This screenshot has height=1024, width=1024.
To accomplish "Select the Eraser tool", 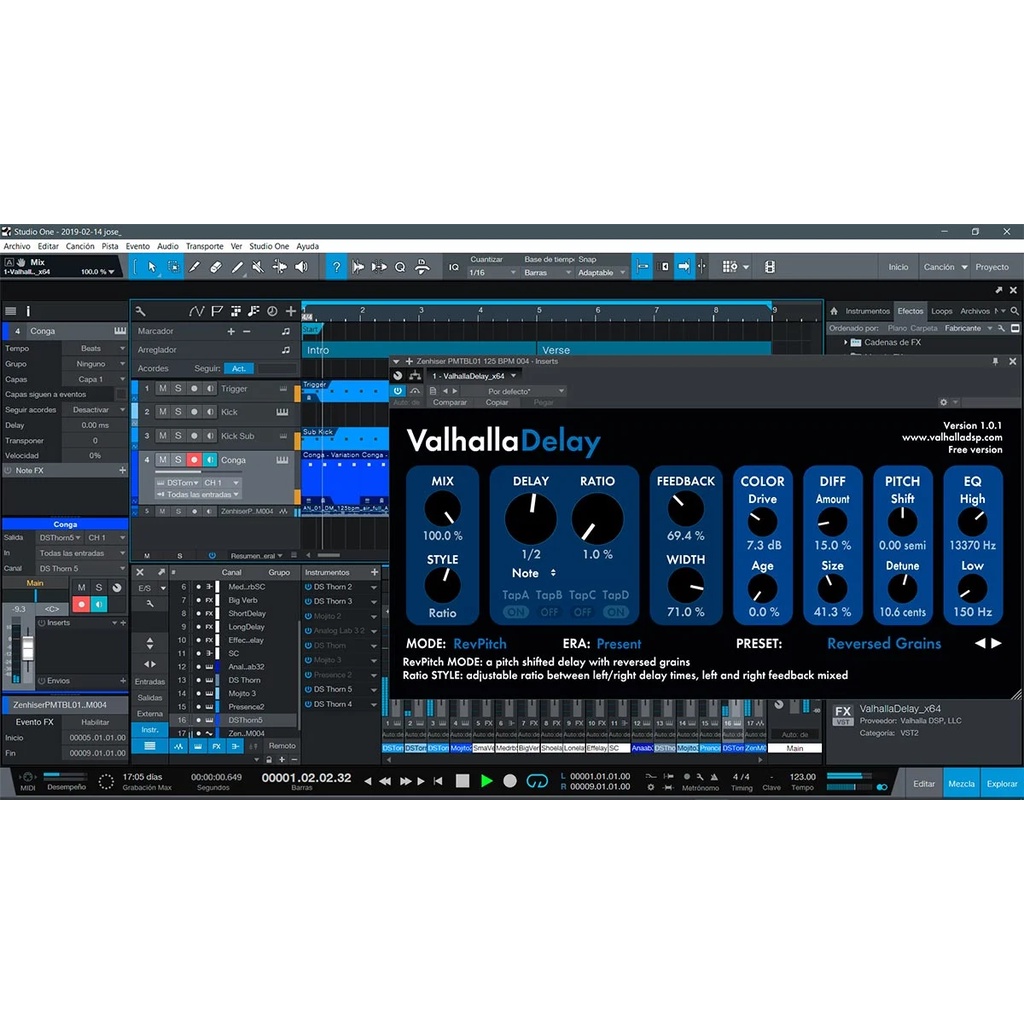I will [x=216, y=266].
